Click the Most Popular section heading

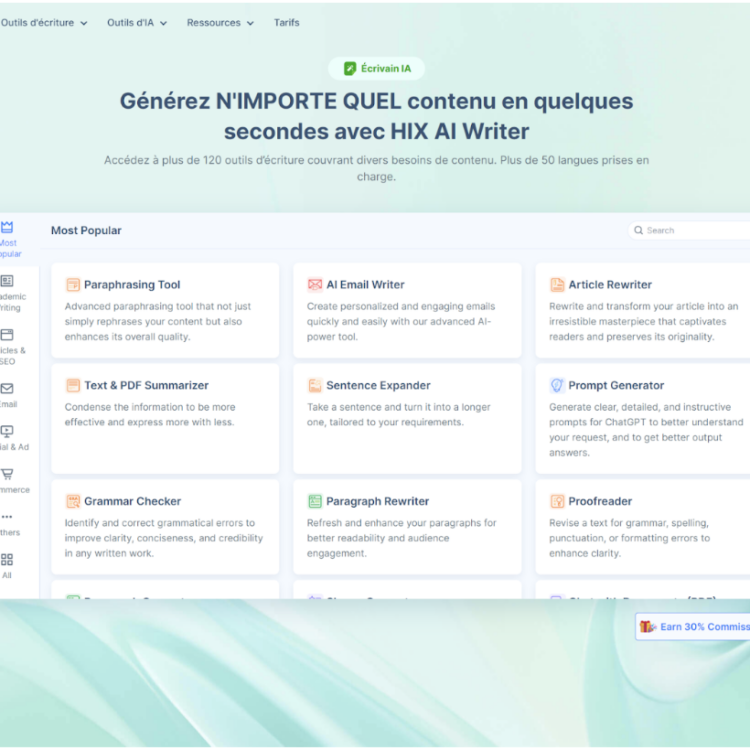86,231
